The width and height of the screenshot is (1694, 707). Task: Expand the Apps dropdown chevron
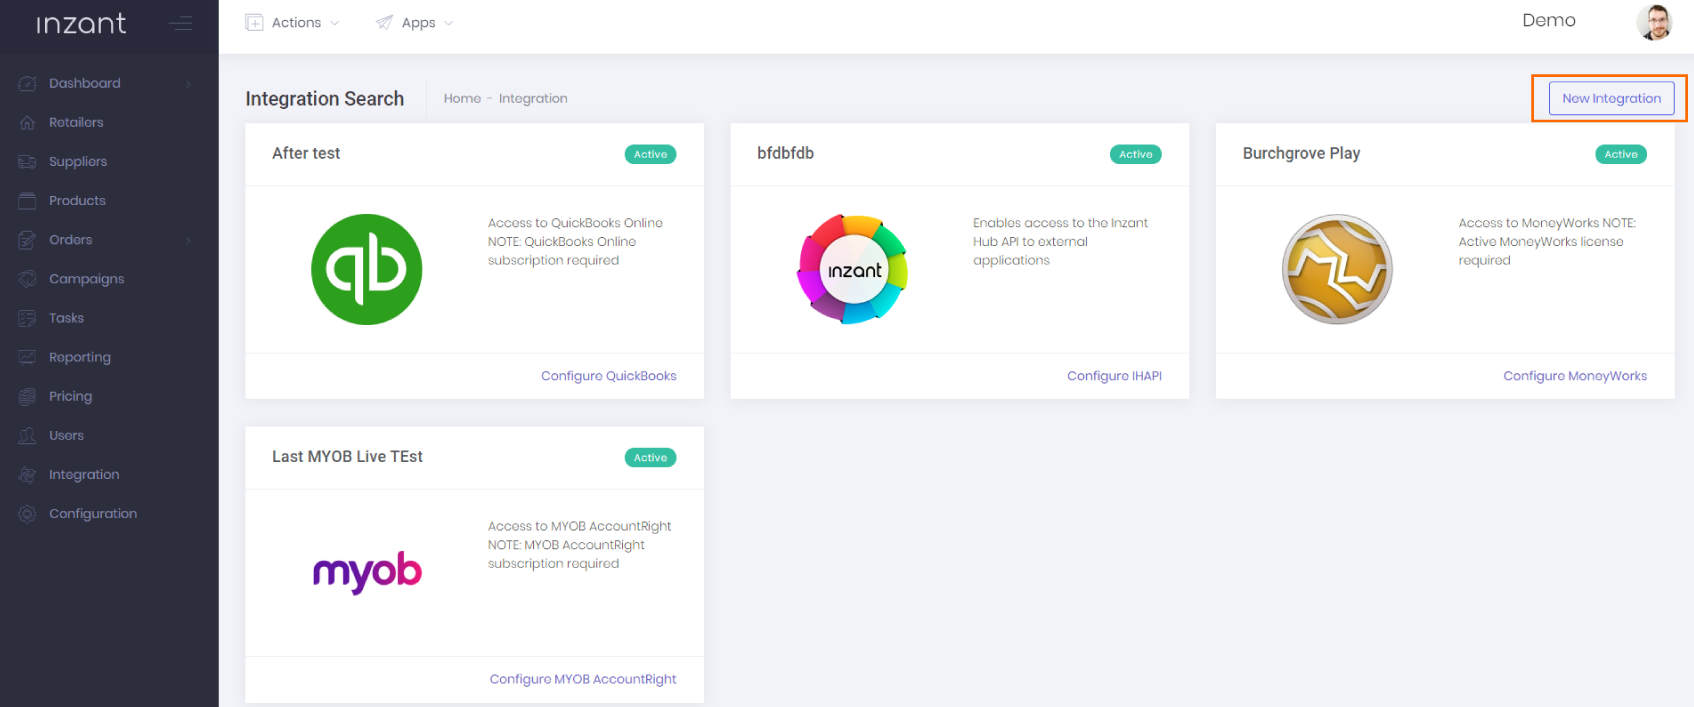[449, 23]
